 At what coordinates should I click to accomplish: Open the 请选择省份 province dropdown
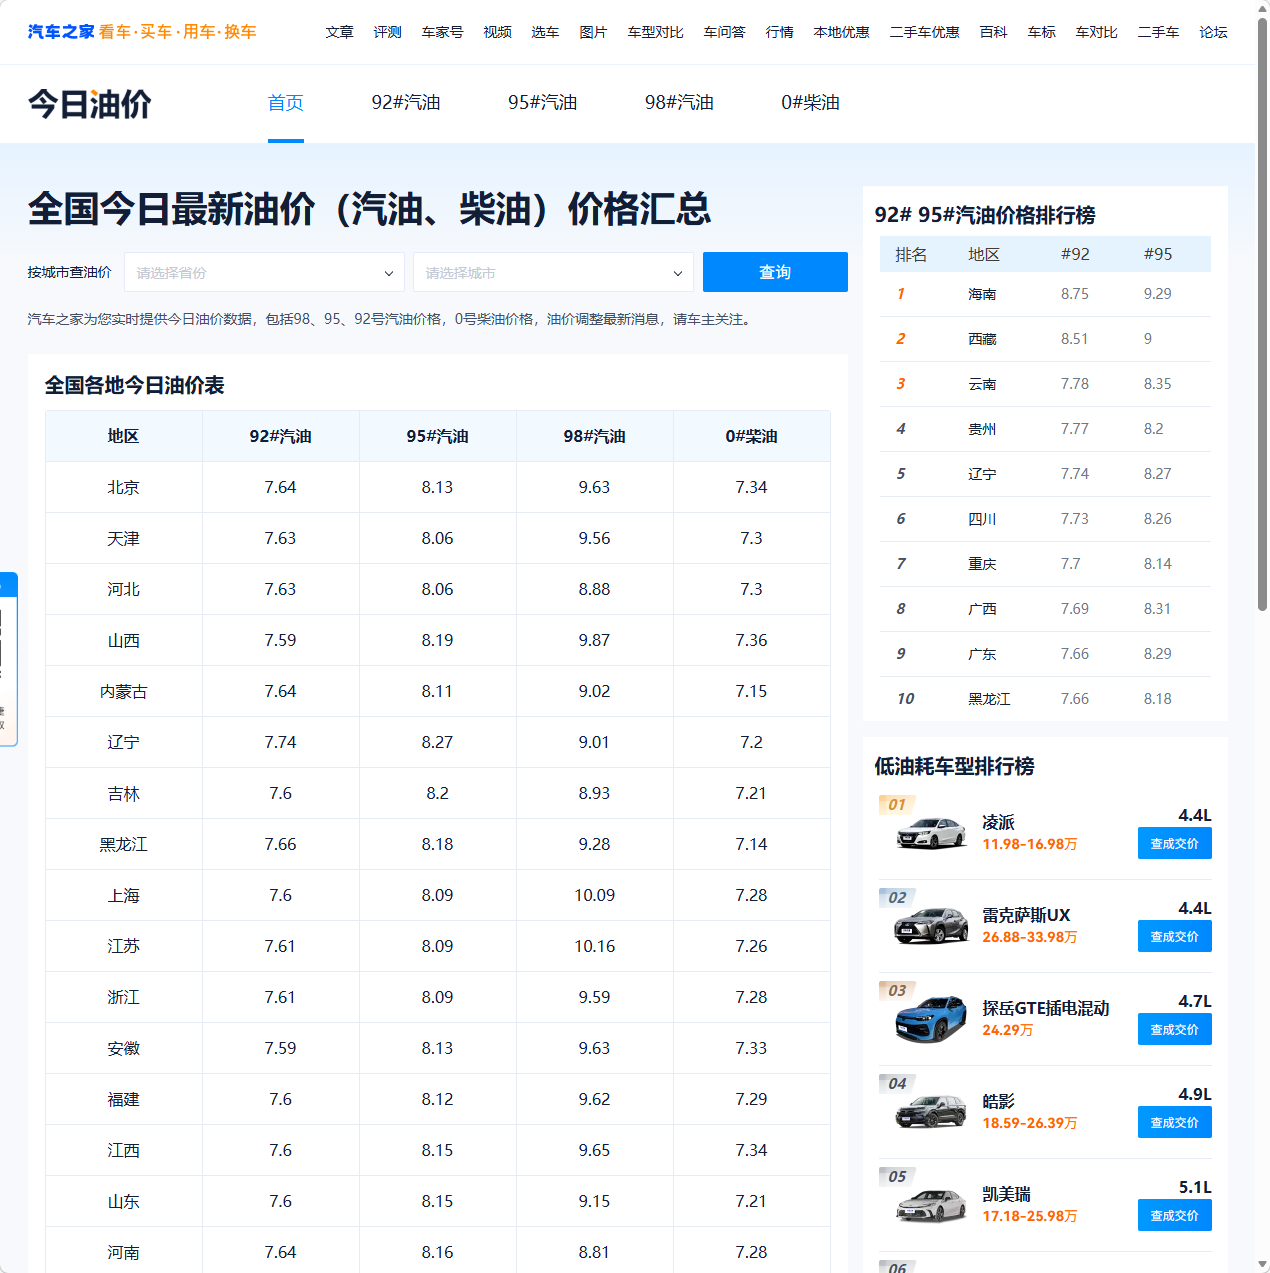coord(263,272)
